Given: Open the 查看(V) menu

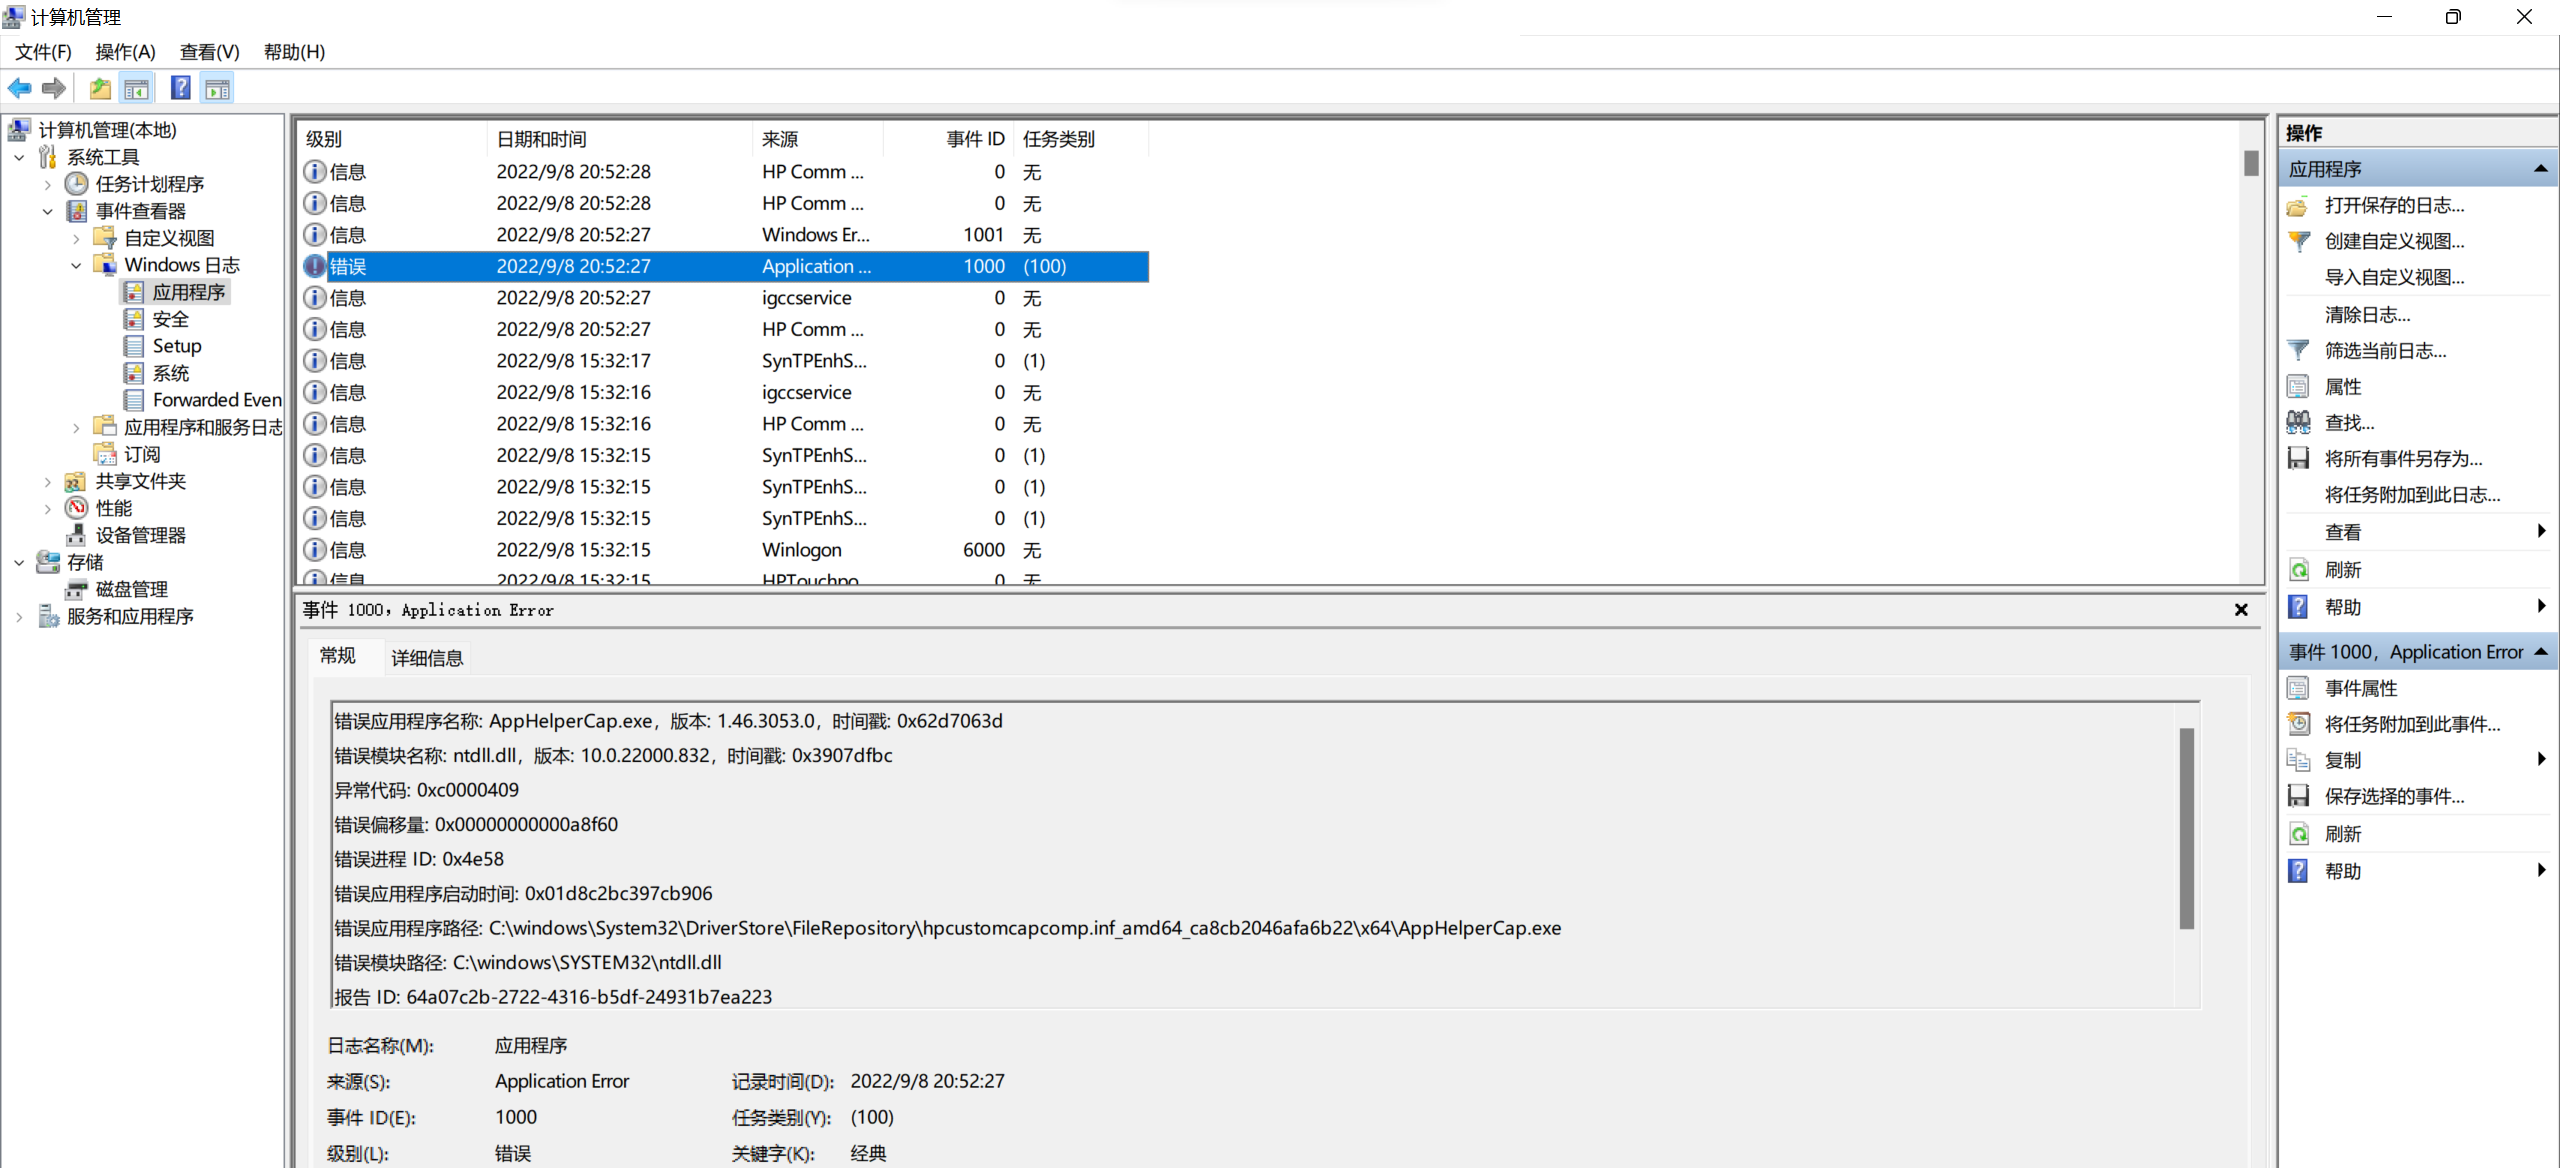Looking at the screenshot, I should click(x=210, y=52).
